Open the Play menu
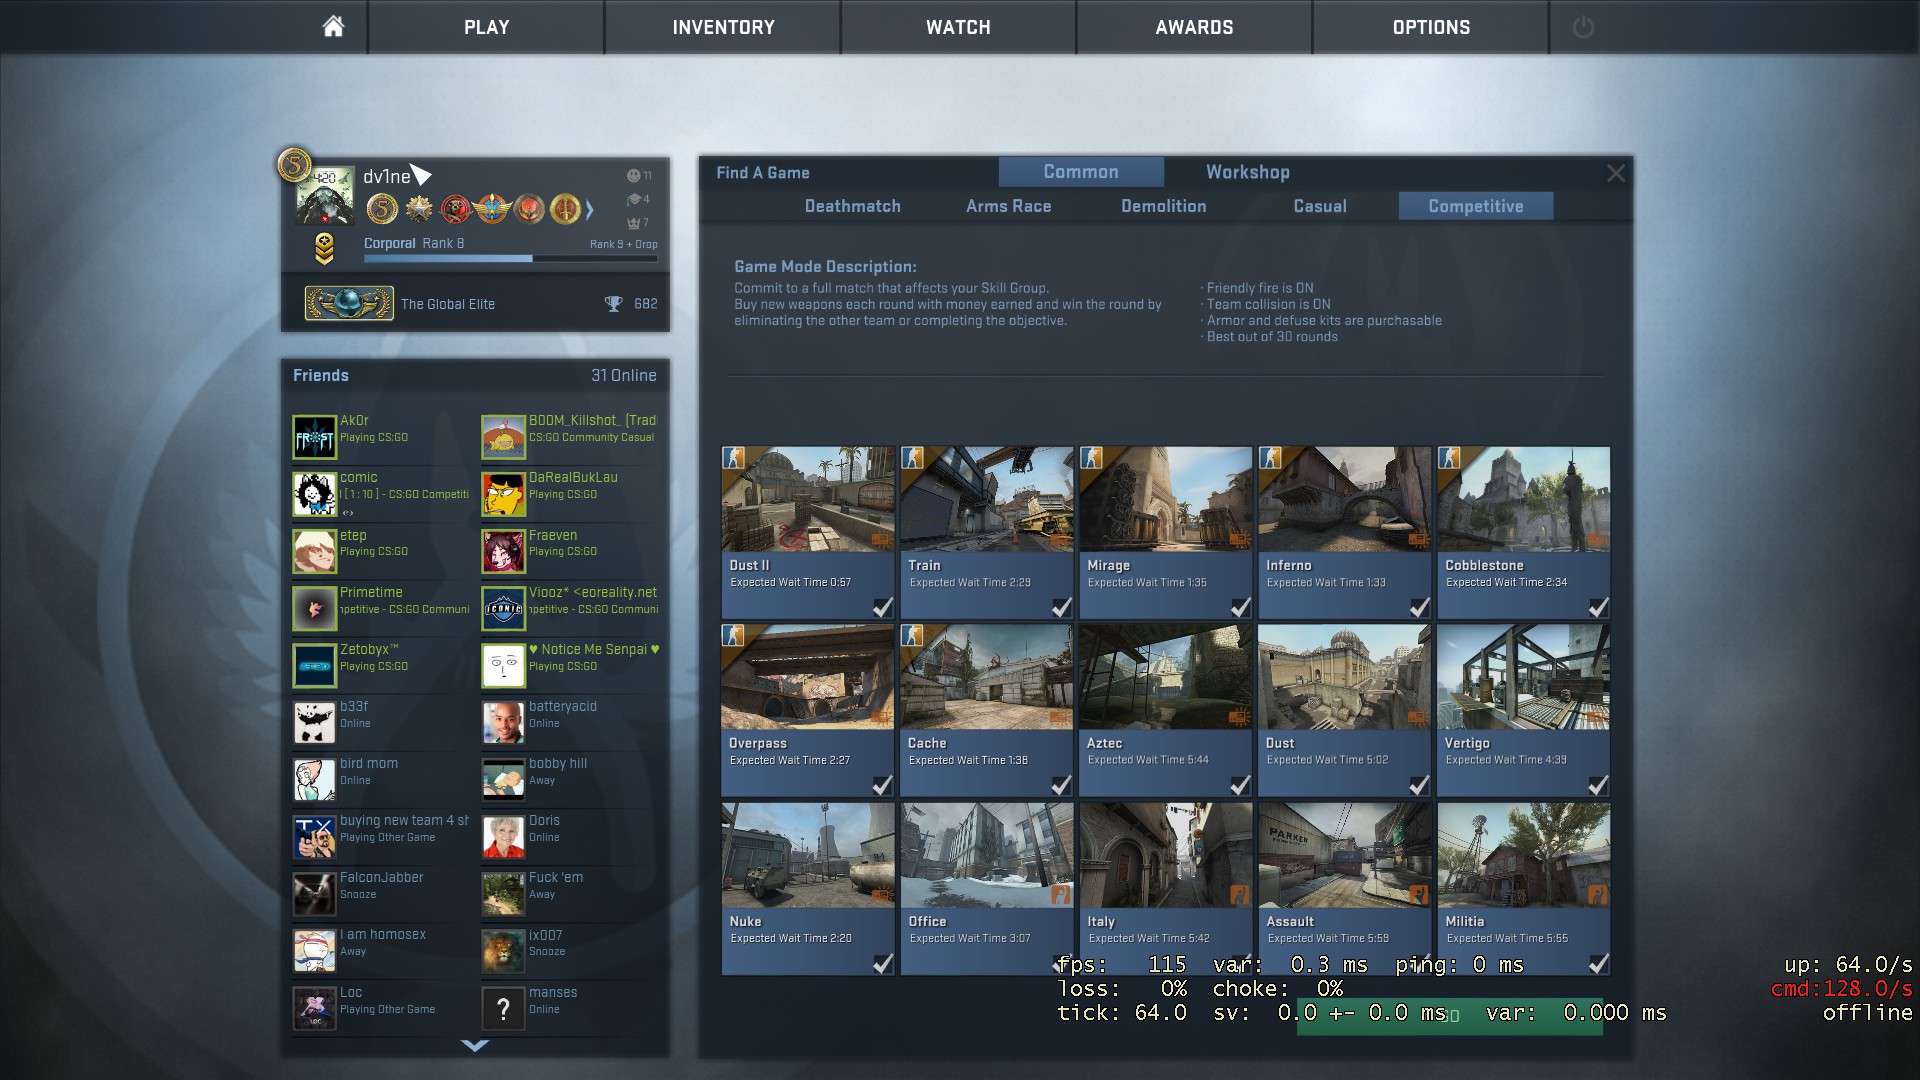Viewport: 1920px width, 1080px height. (486, 27)
